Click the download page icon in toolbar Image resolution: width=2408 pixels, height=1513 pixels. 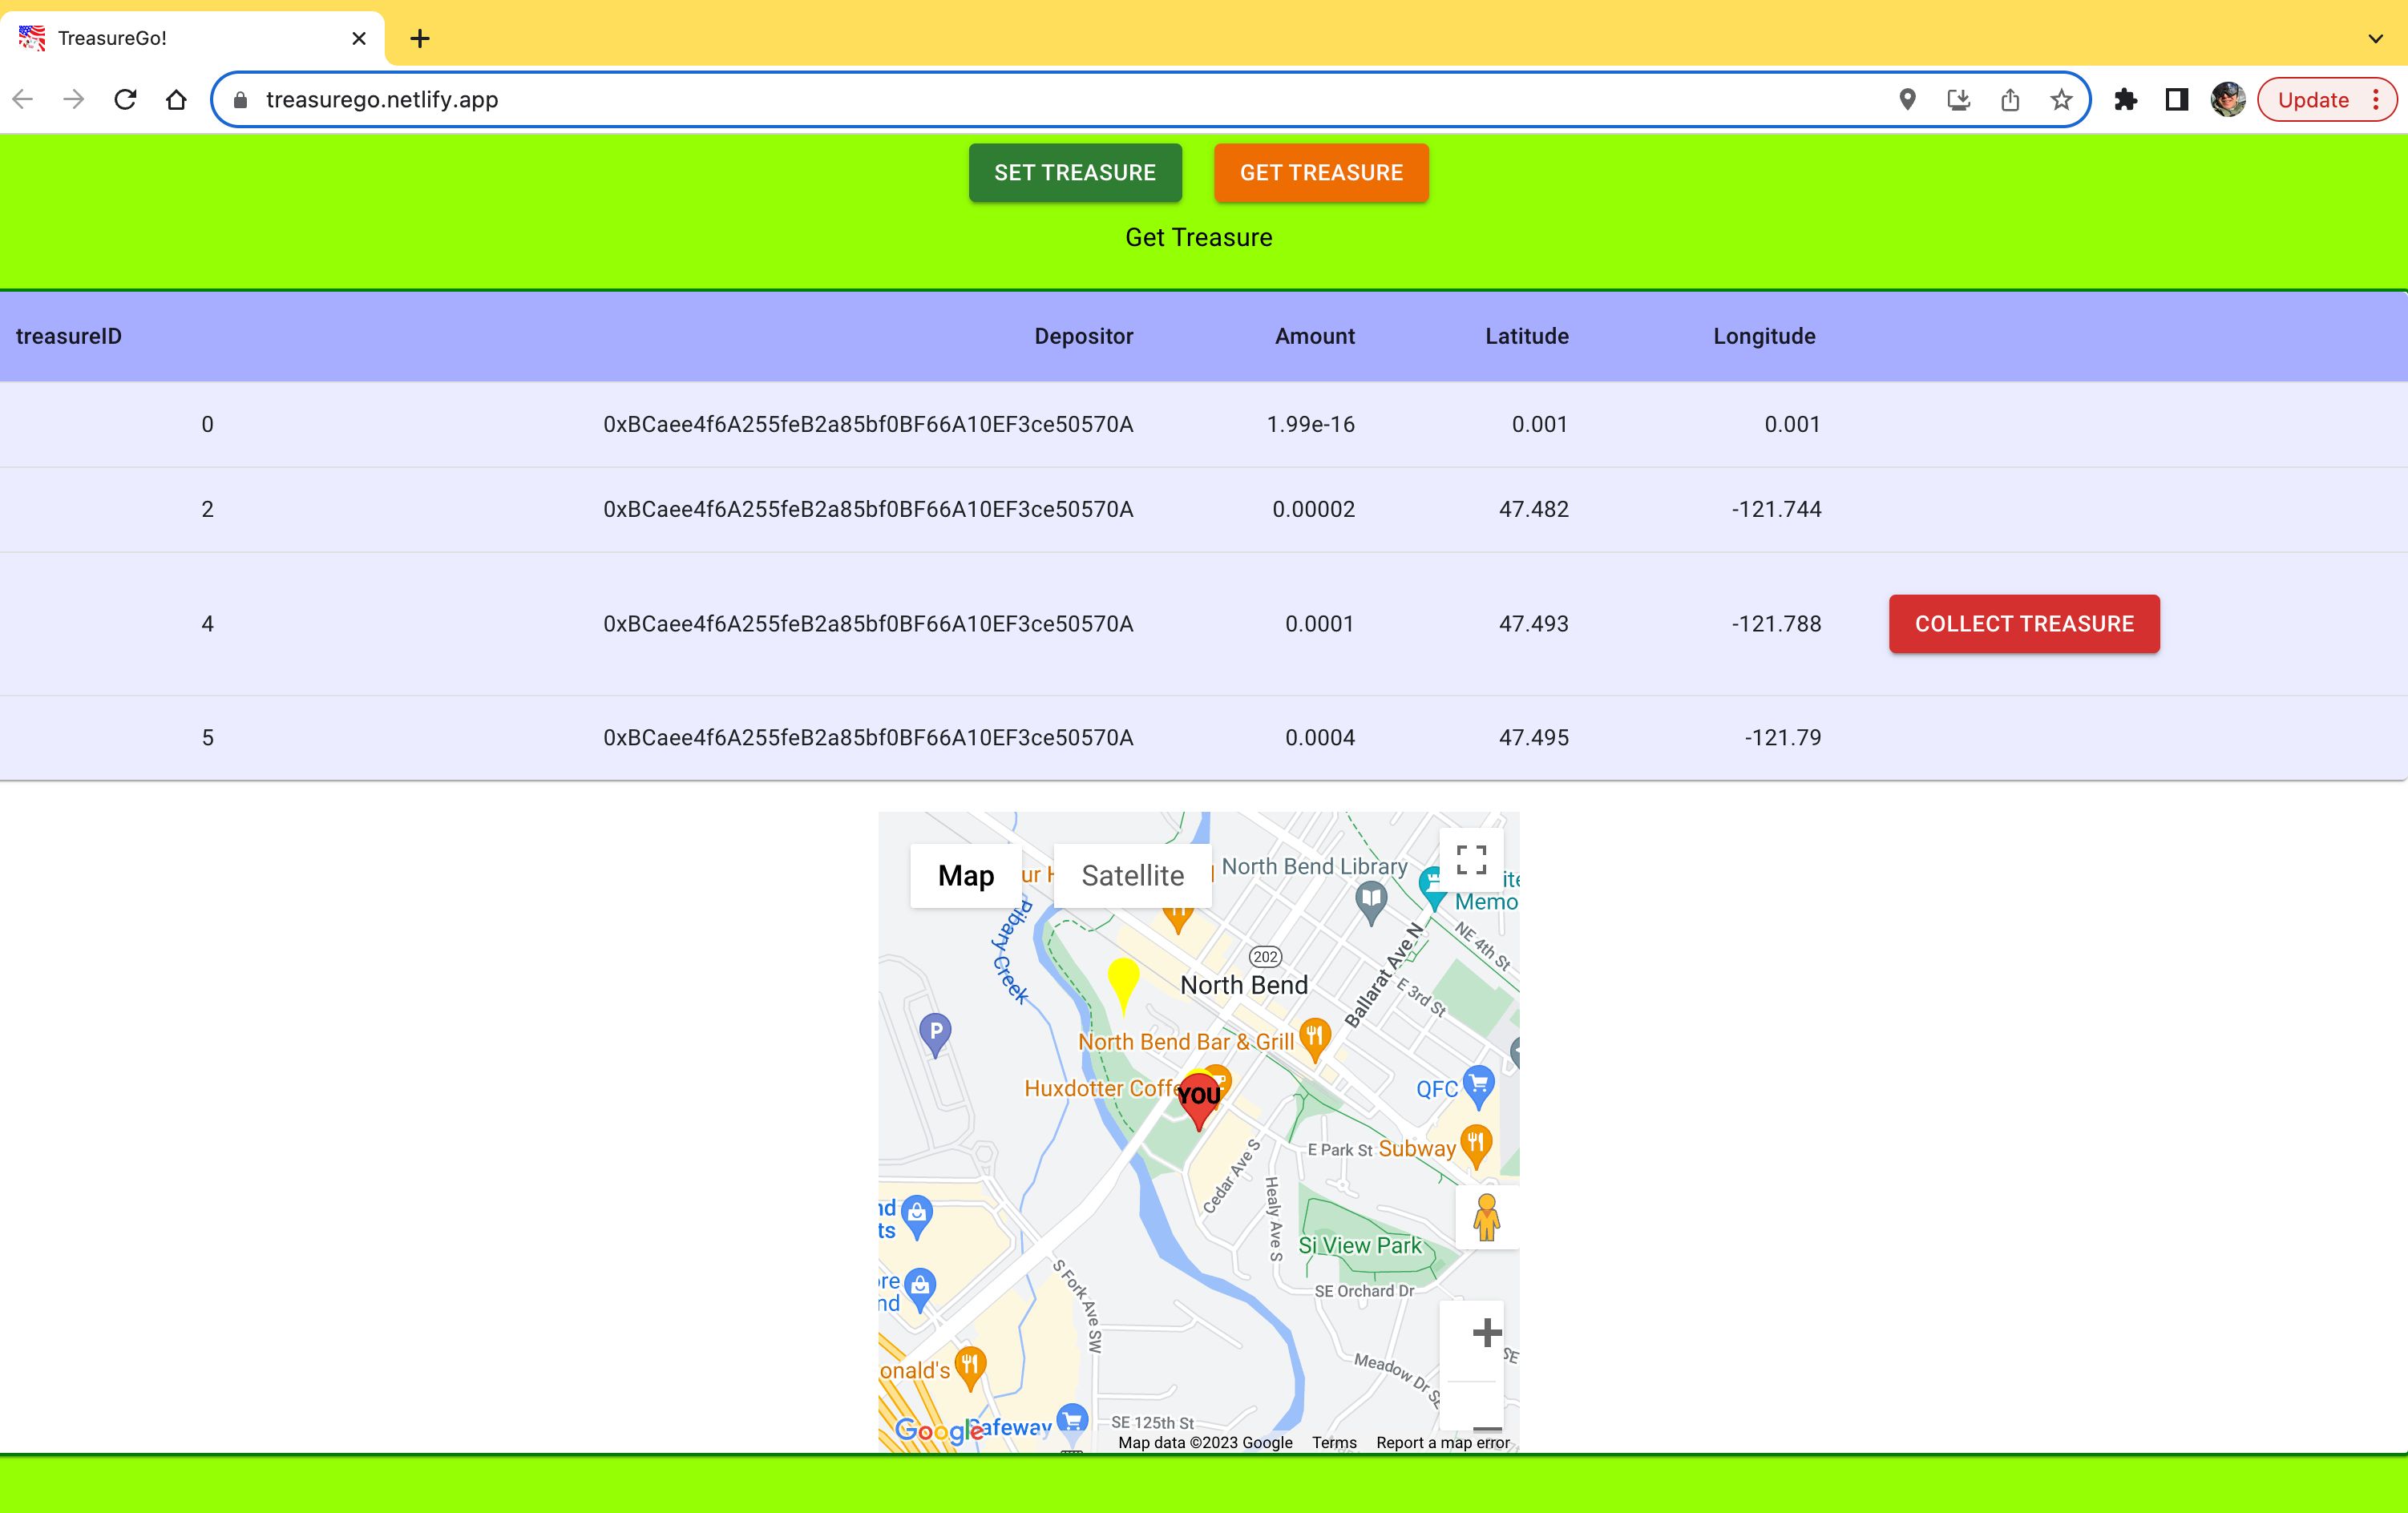coord(1960,99)
